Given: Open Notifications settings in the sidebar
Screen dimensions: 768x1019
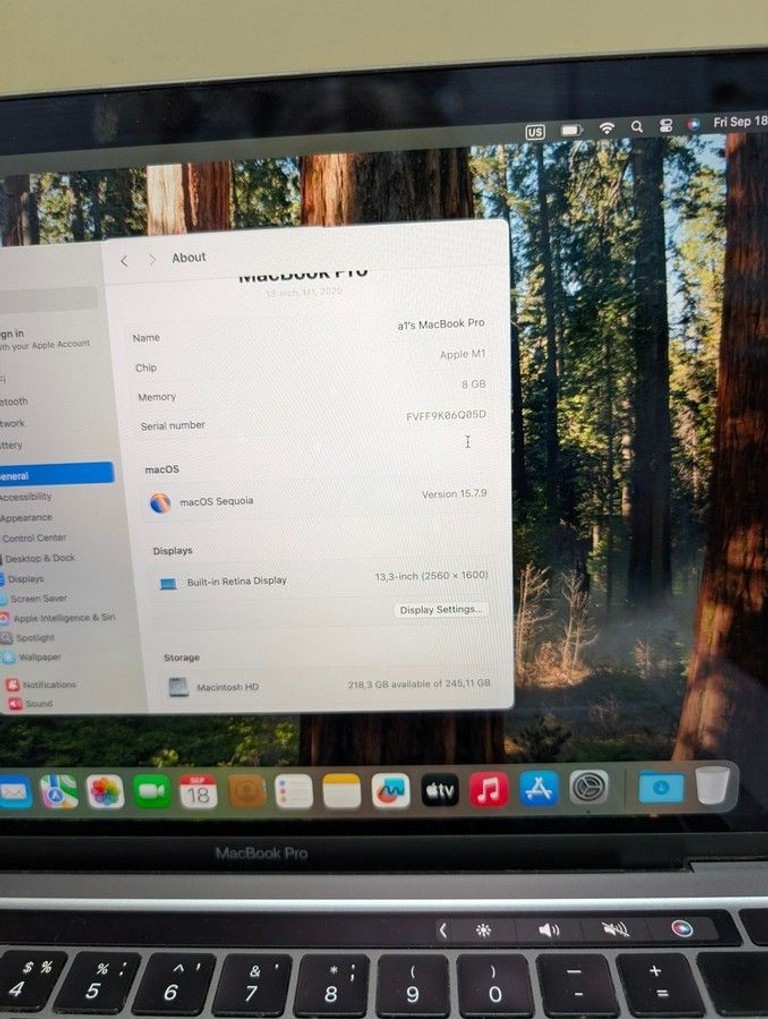Looking at the screenshot, I should [49, 684].
